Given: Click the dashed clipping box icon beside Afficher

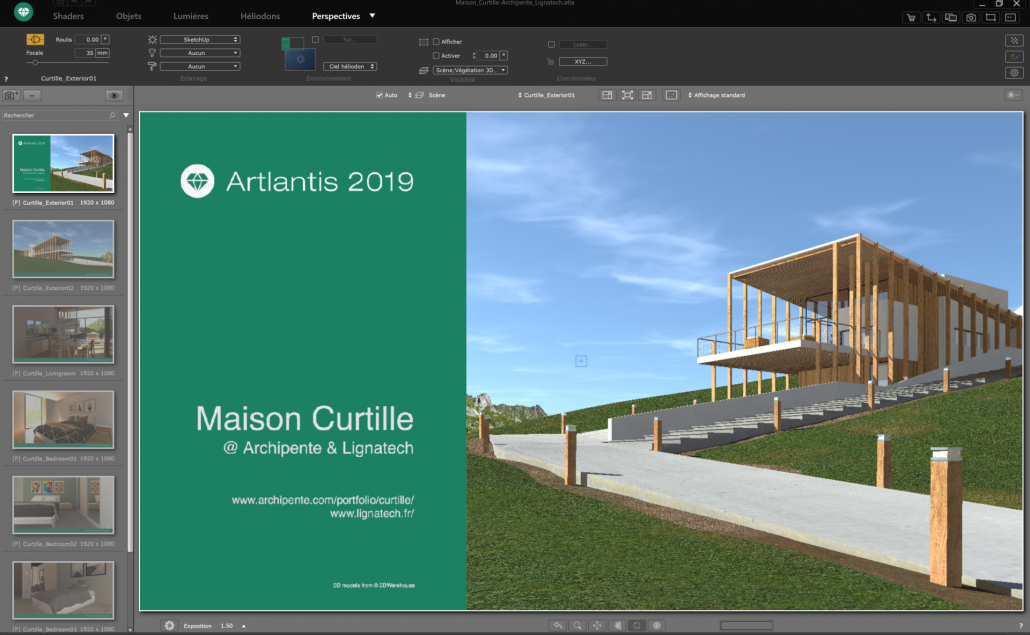Looking at the screenshot, I should tap(424, 42).
